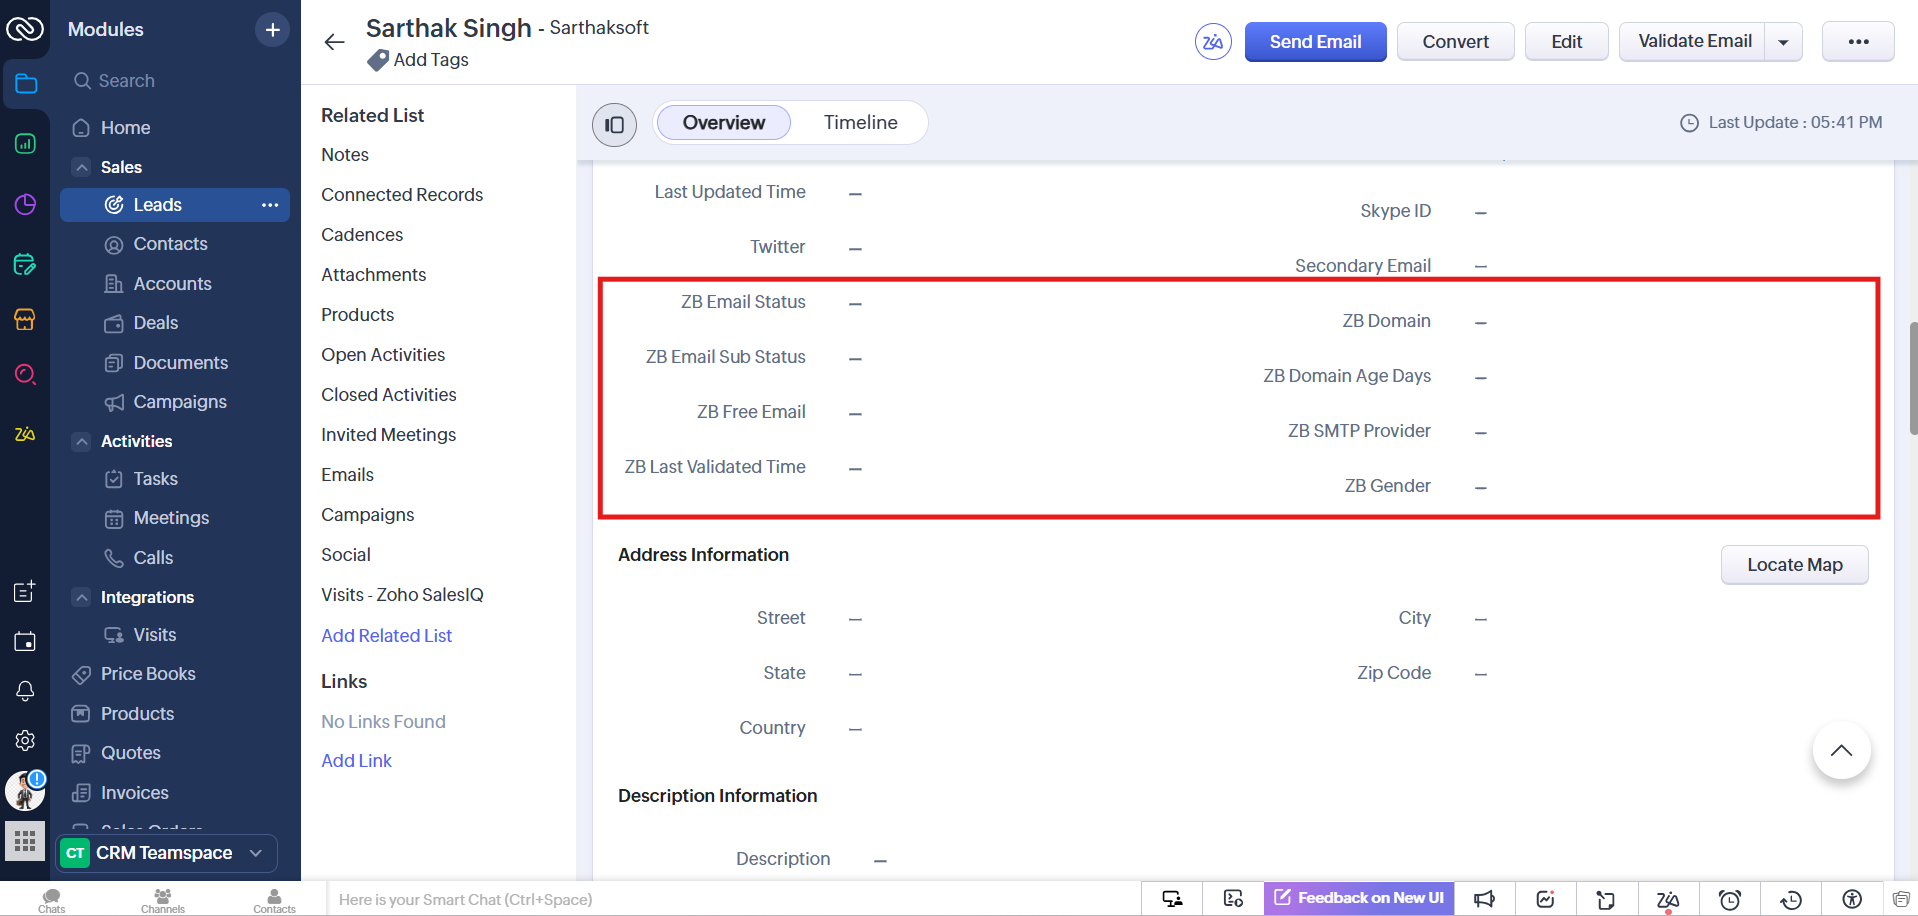This screenshot has width=1918, height=916.
Task: Click the Send Email button
Action: pos(1314,42)
